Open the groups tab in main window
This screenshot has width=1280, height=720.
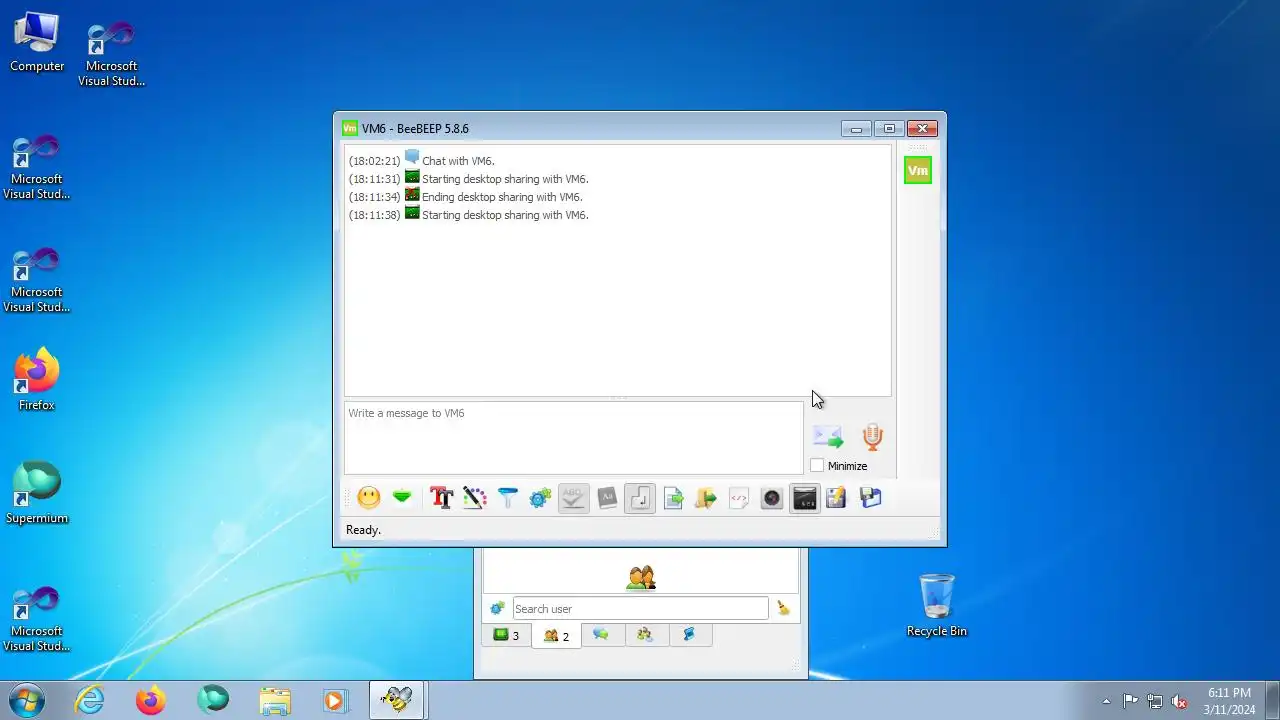[x=645, y=634]
